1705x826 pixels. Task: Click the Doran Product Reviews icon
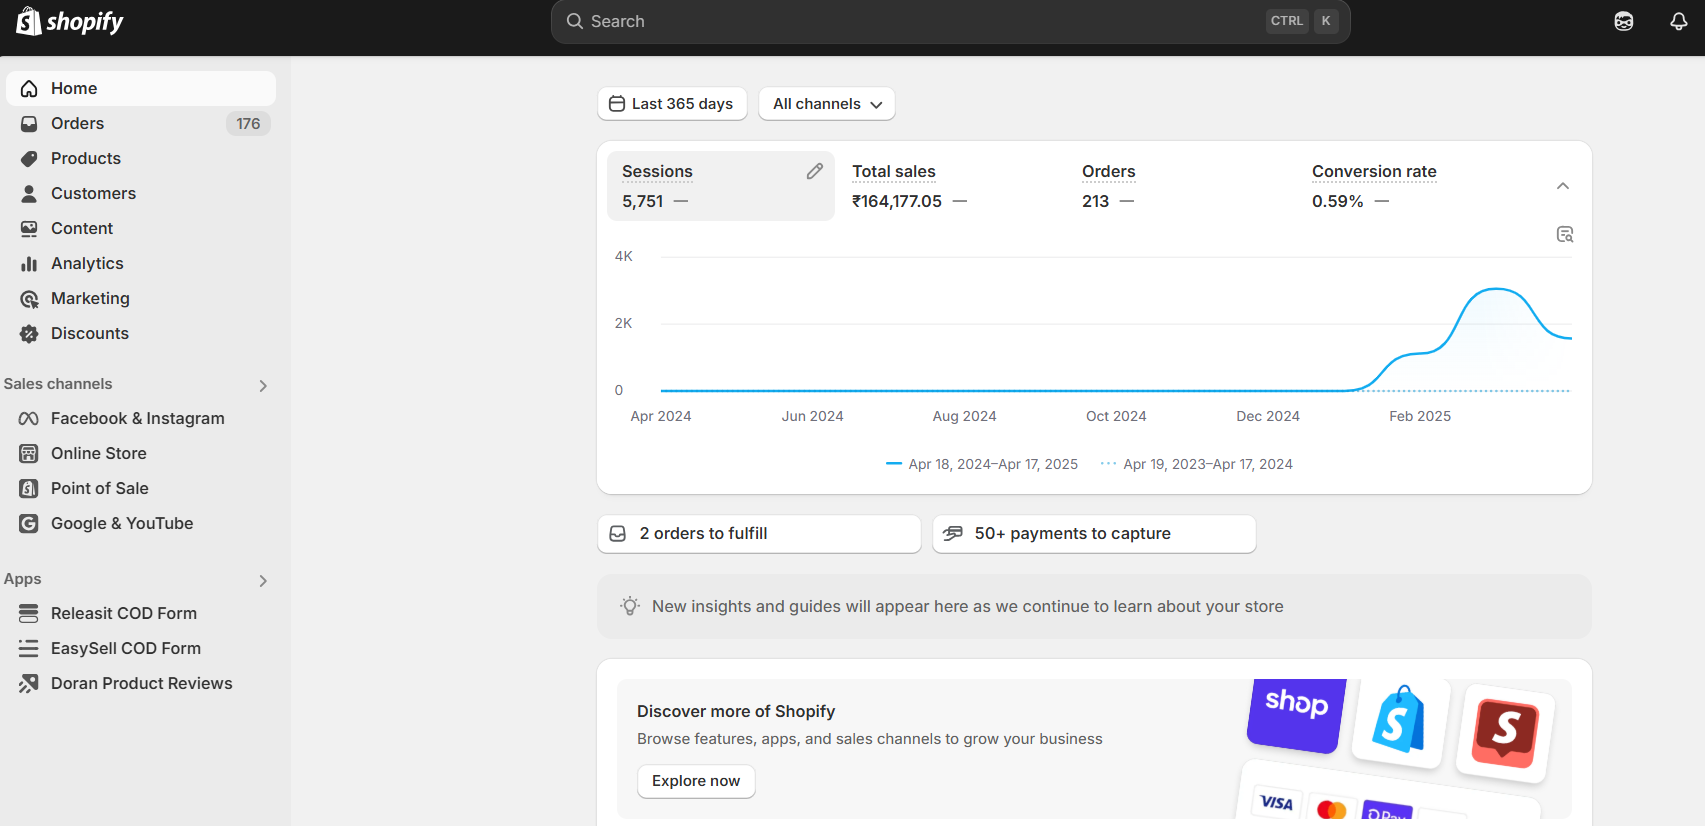point(29,683)
